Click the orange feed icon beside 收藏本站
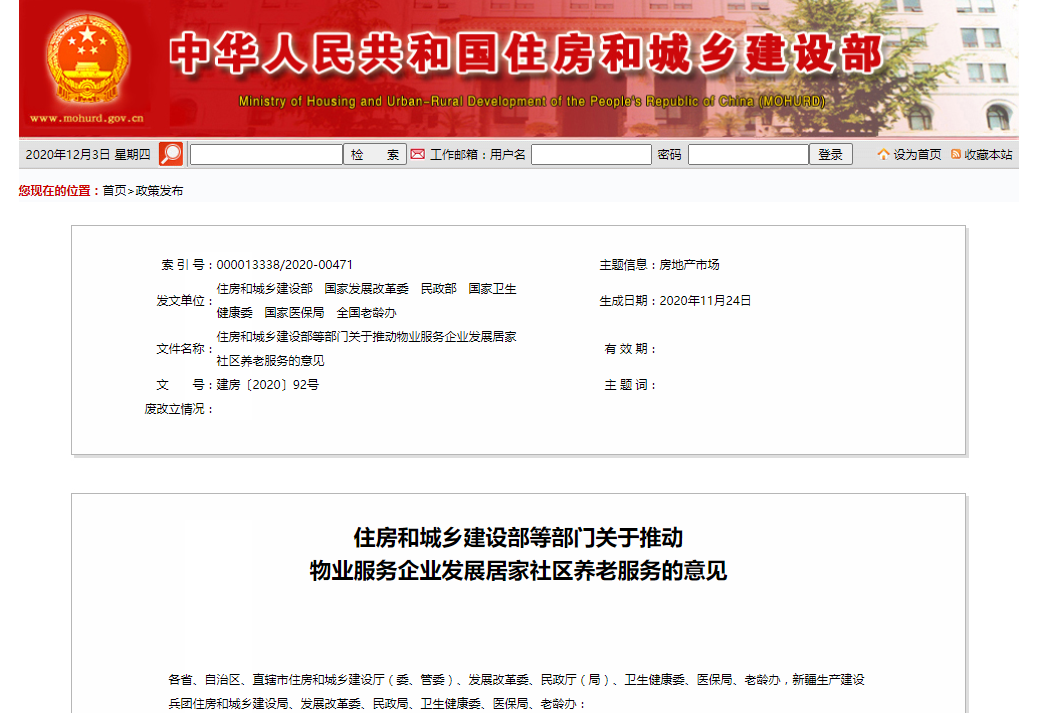 (956, 155)
